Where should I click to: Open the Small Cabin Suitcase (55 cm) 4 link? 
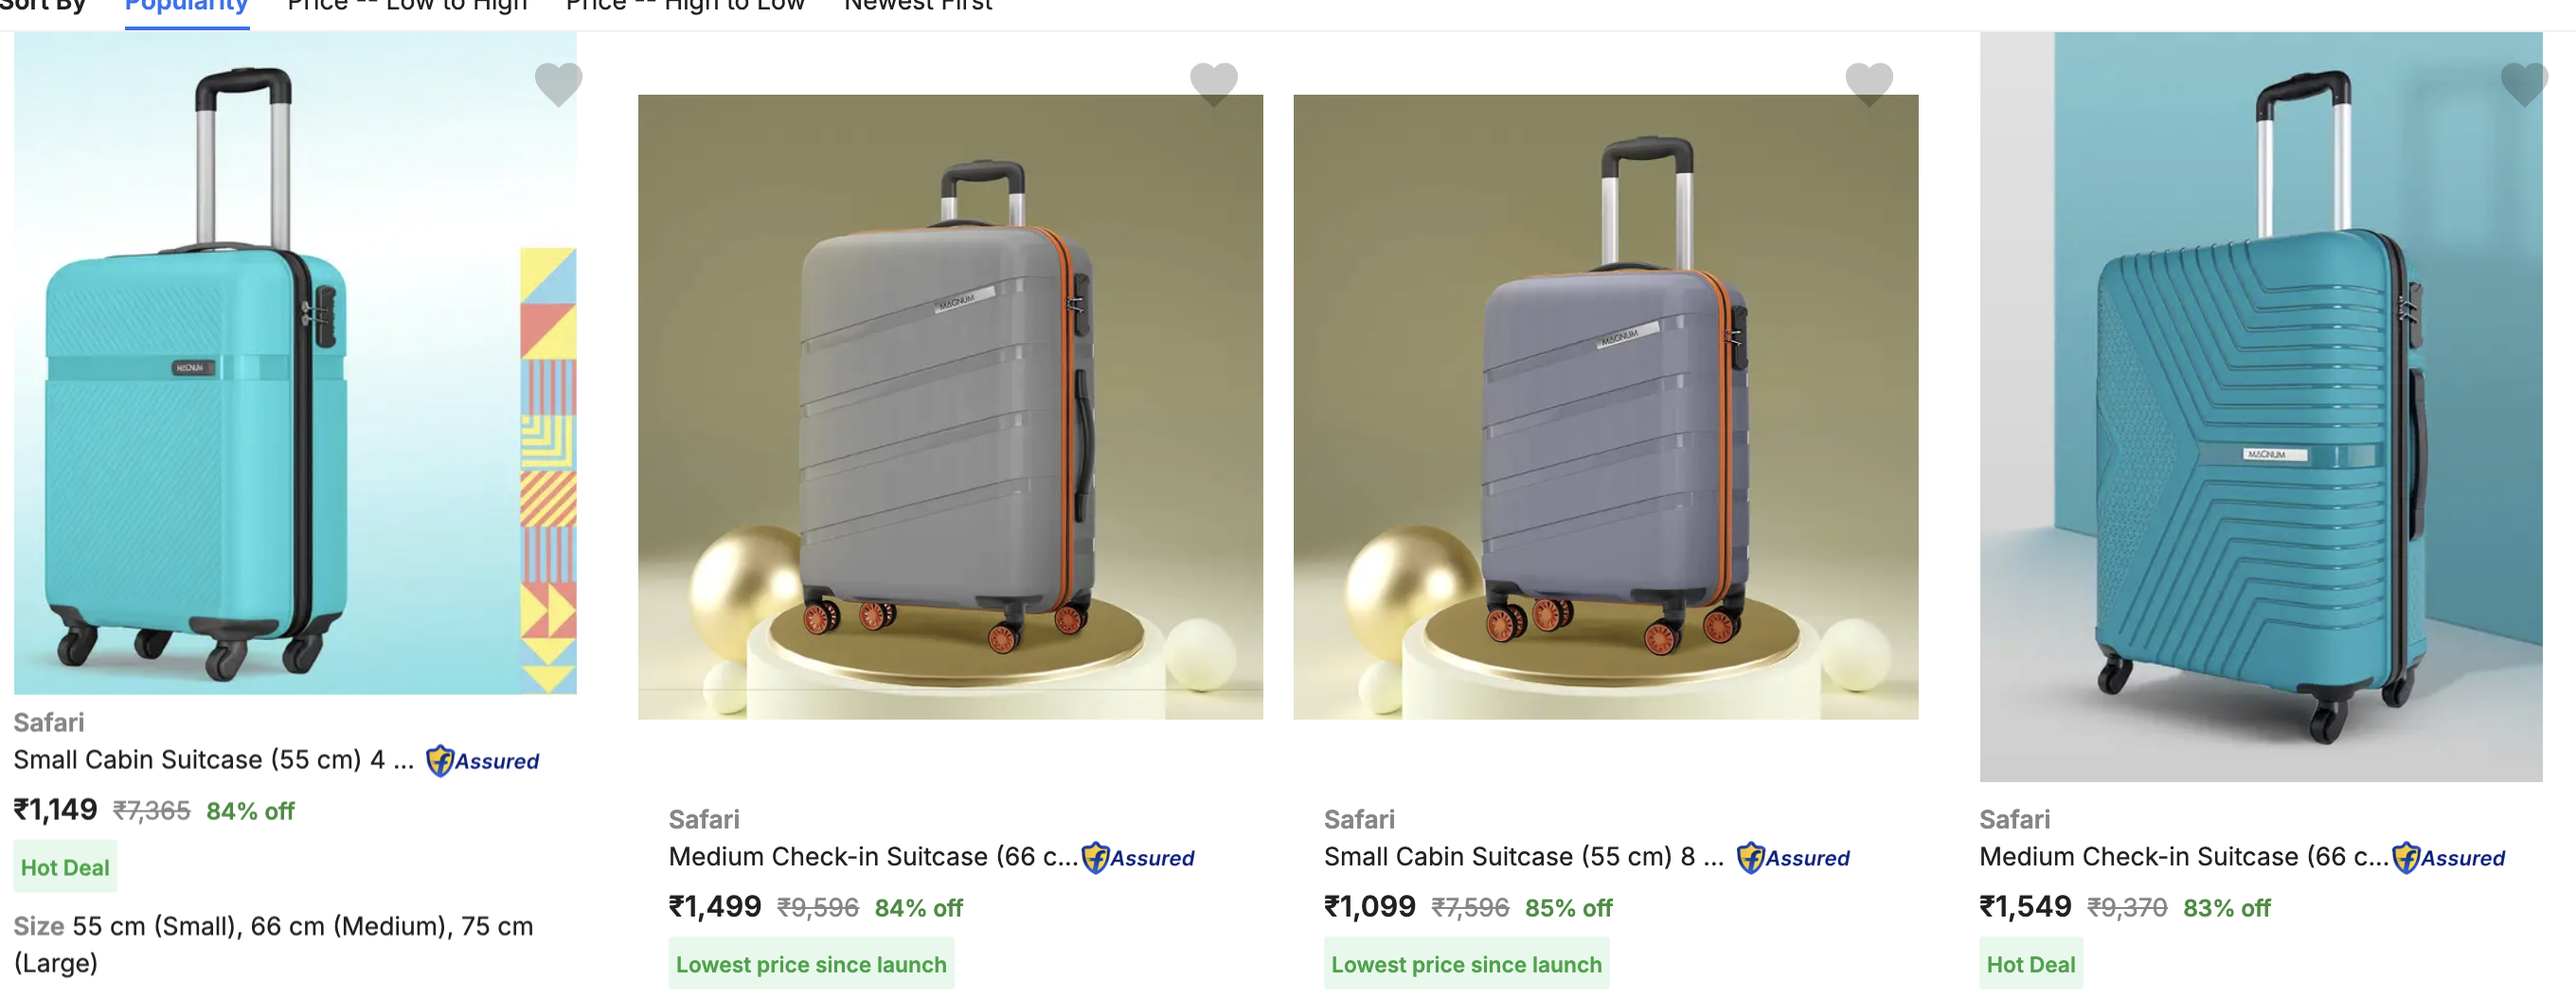pyautogui.click(x=213, y=760)
